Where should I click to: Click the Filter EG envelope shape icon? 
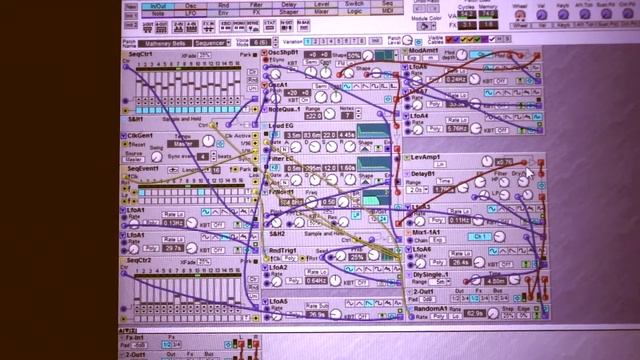point(365,182)
